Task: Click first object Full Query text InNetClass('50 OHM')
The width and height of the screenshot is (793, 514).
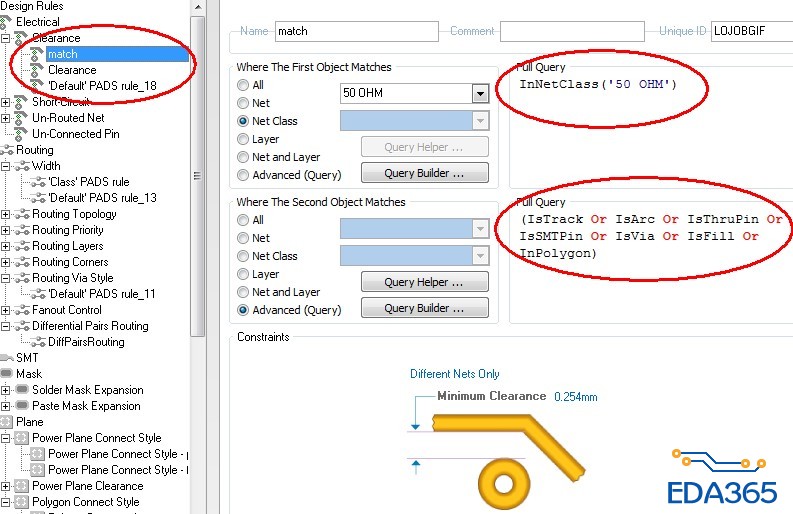Action: click(x=598, y=84)
